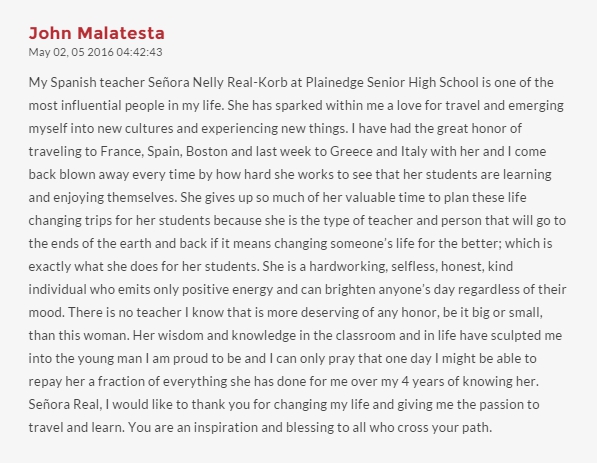
Task: Click the closing address Señora Real
Action: coord(64,404)
